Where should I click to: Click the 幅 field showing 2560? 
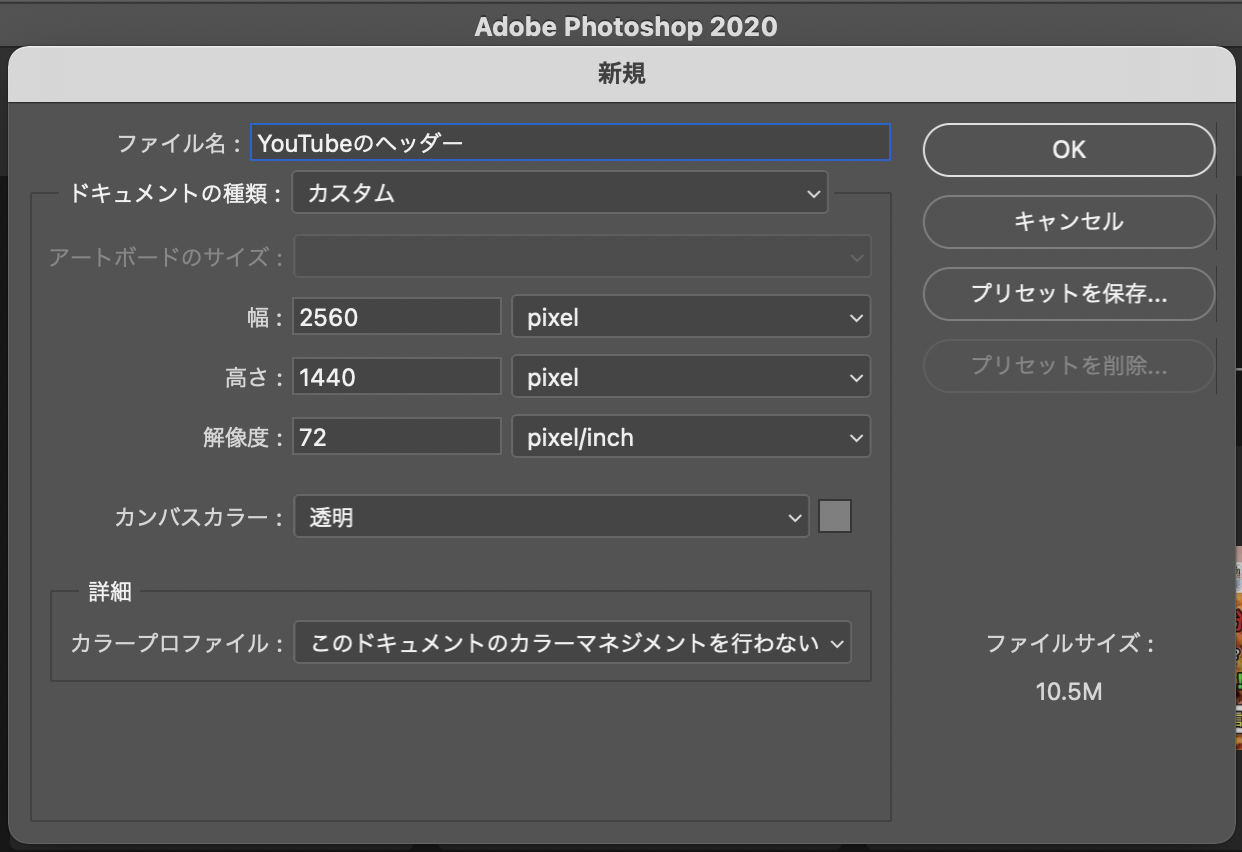click(x=396, y=316)
